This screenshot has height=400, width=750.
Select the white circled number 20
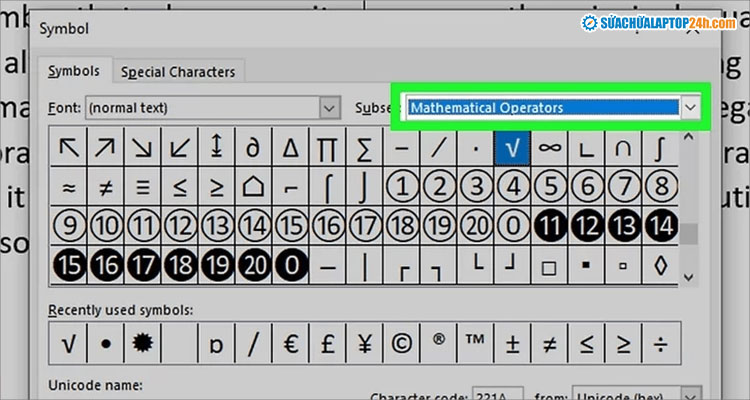(476, 226)
